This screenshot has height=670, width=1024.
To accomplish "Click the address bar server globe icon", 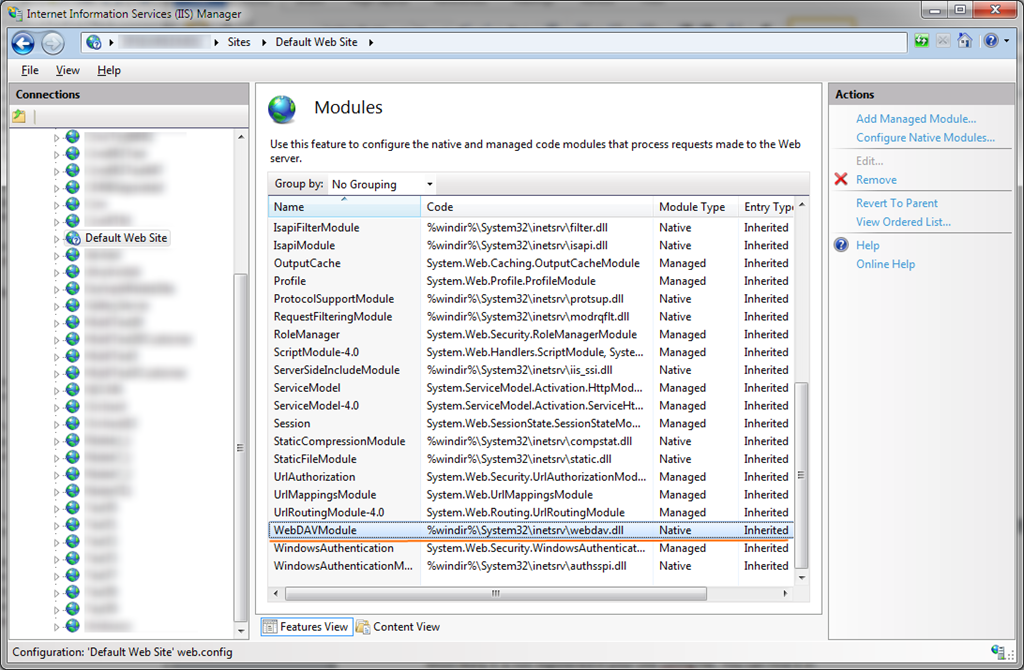I will coord(94,42).
